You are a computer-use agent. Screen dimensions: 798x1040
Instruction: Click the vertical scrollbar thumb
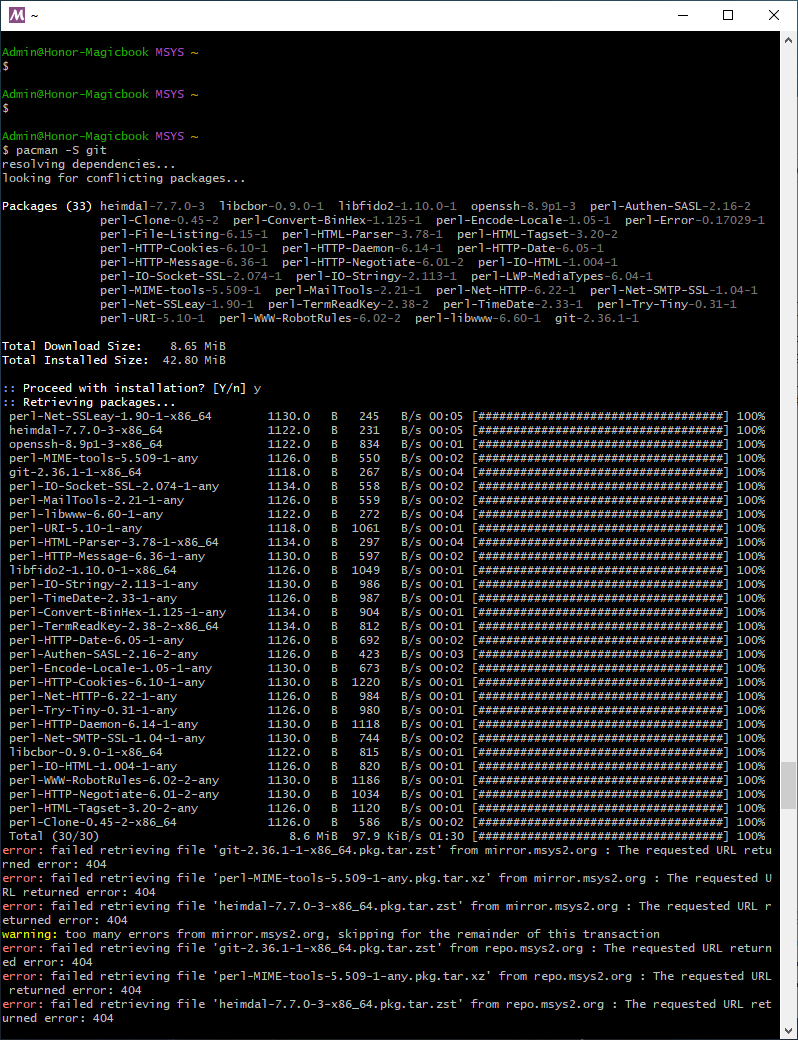789,785
